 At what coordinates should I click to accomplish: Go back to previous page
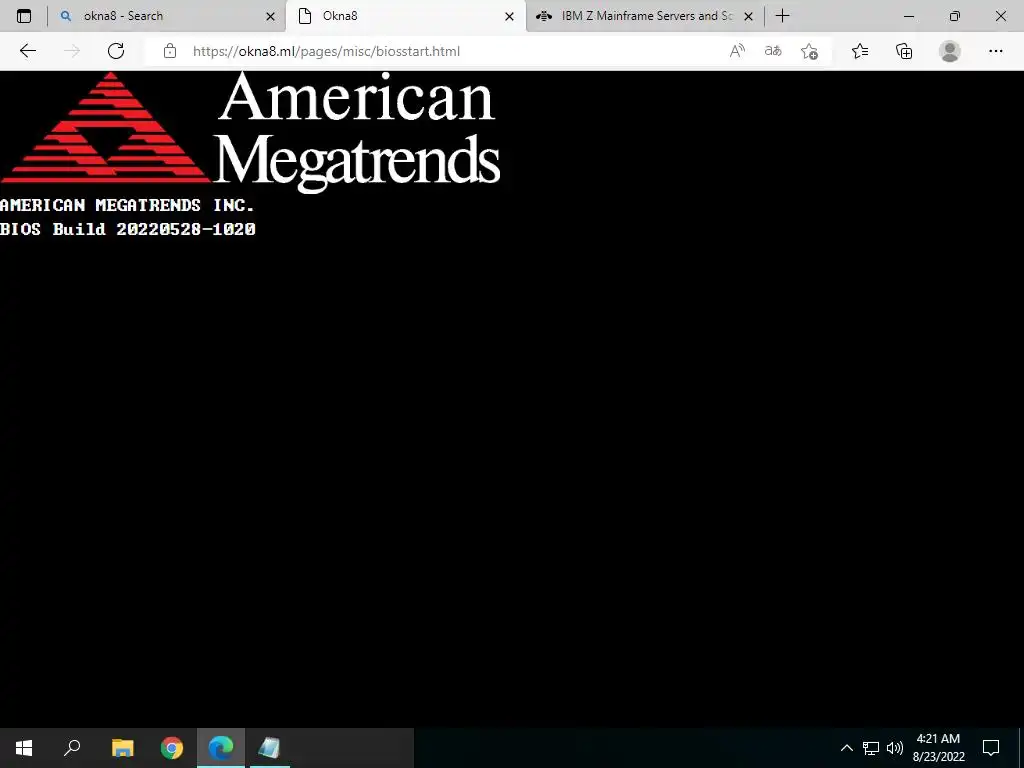(x=27, y=51)
